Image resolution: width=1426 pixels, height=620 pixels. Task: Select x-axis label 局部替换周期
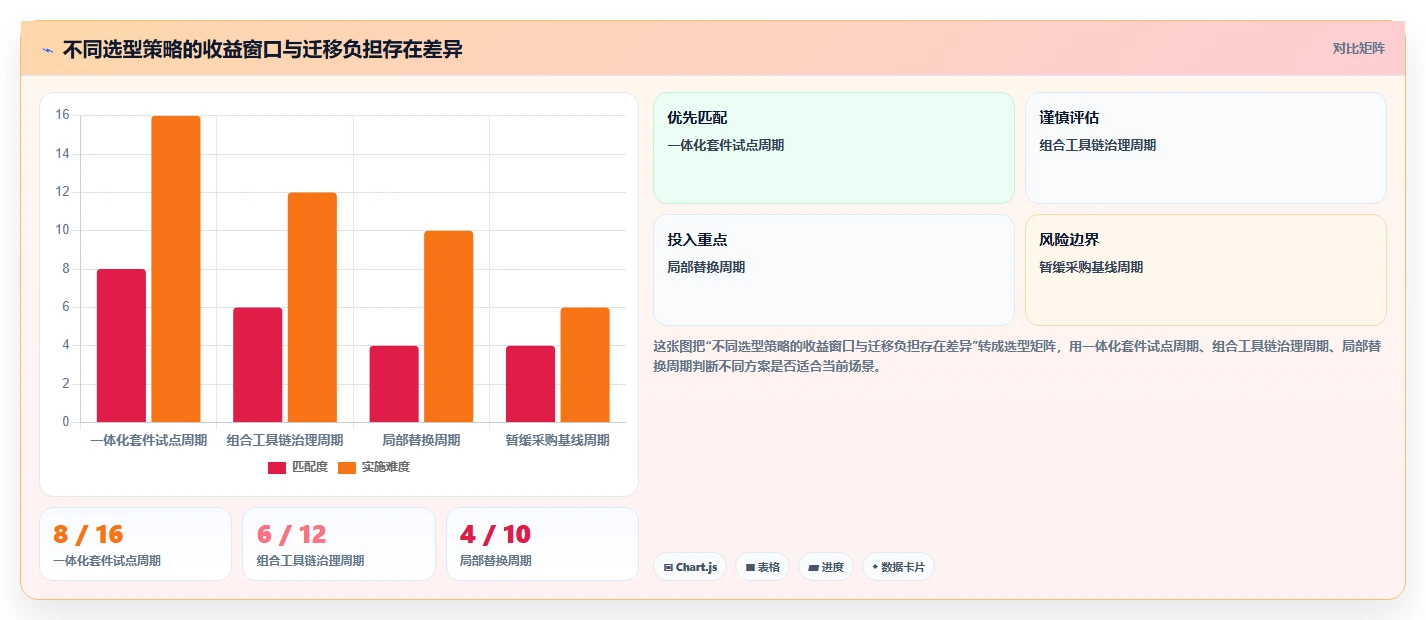pos(421,440)
